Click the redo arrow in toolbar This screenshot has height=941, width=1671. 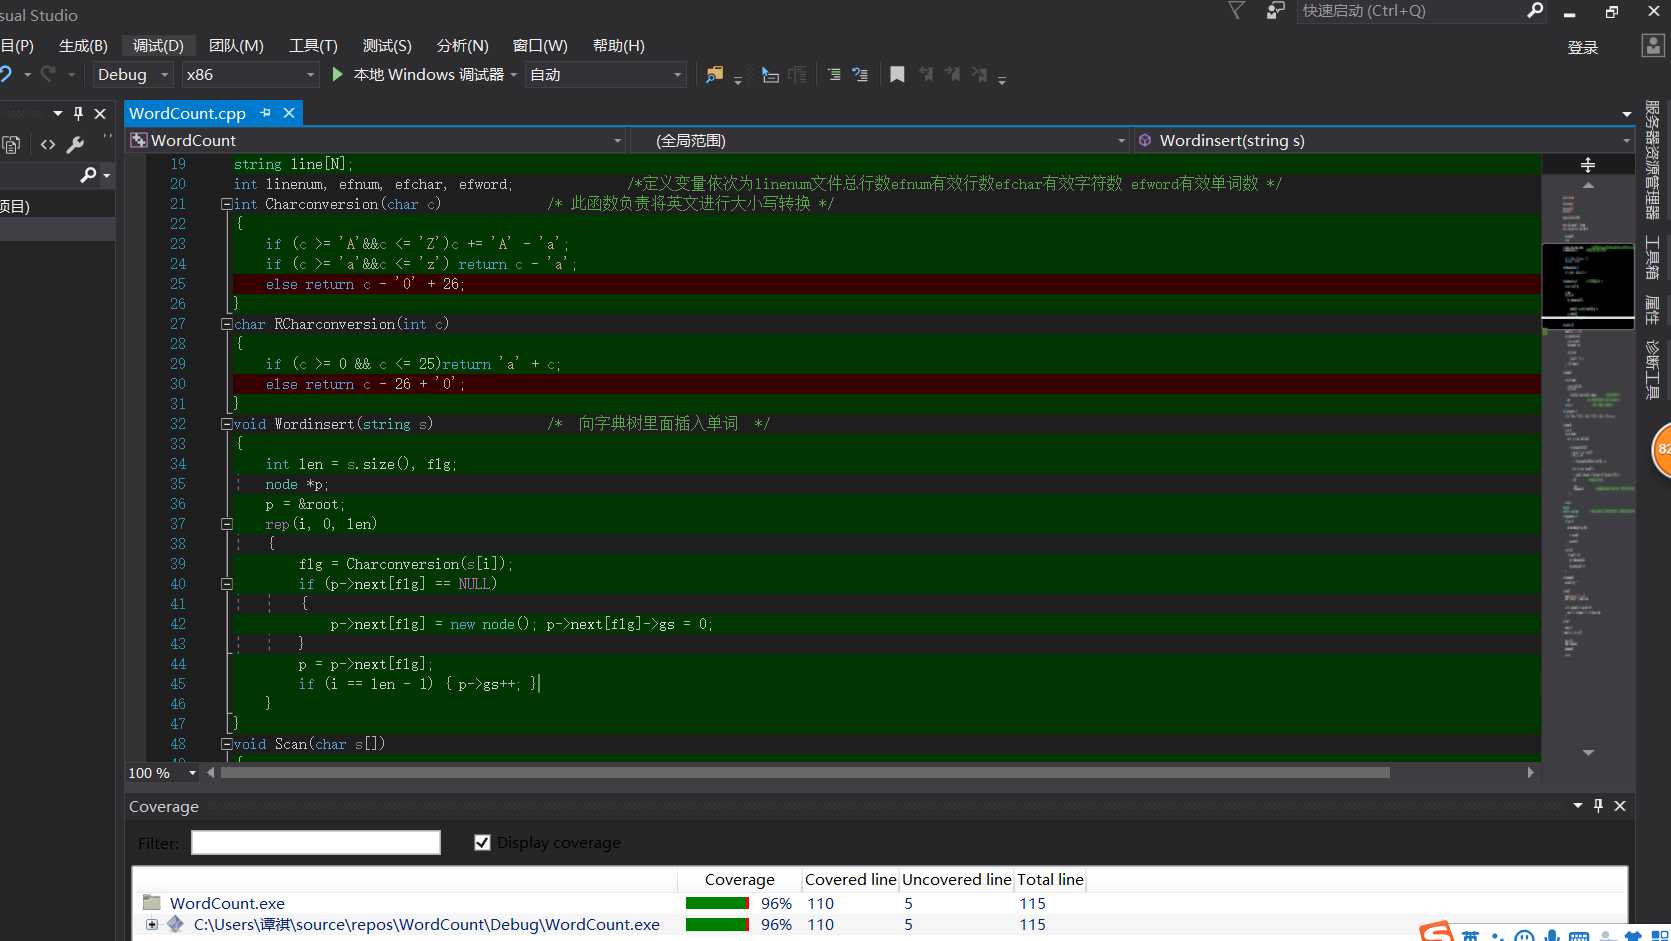48,75
